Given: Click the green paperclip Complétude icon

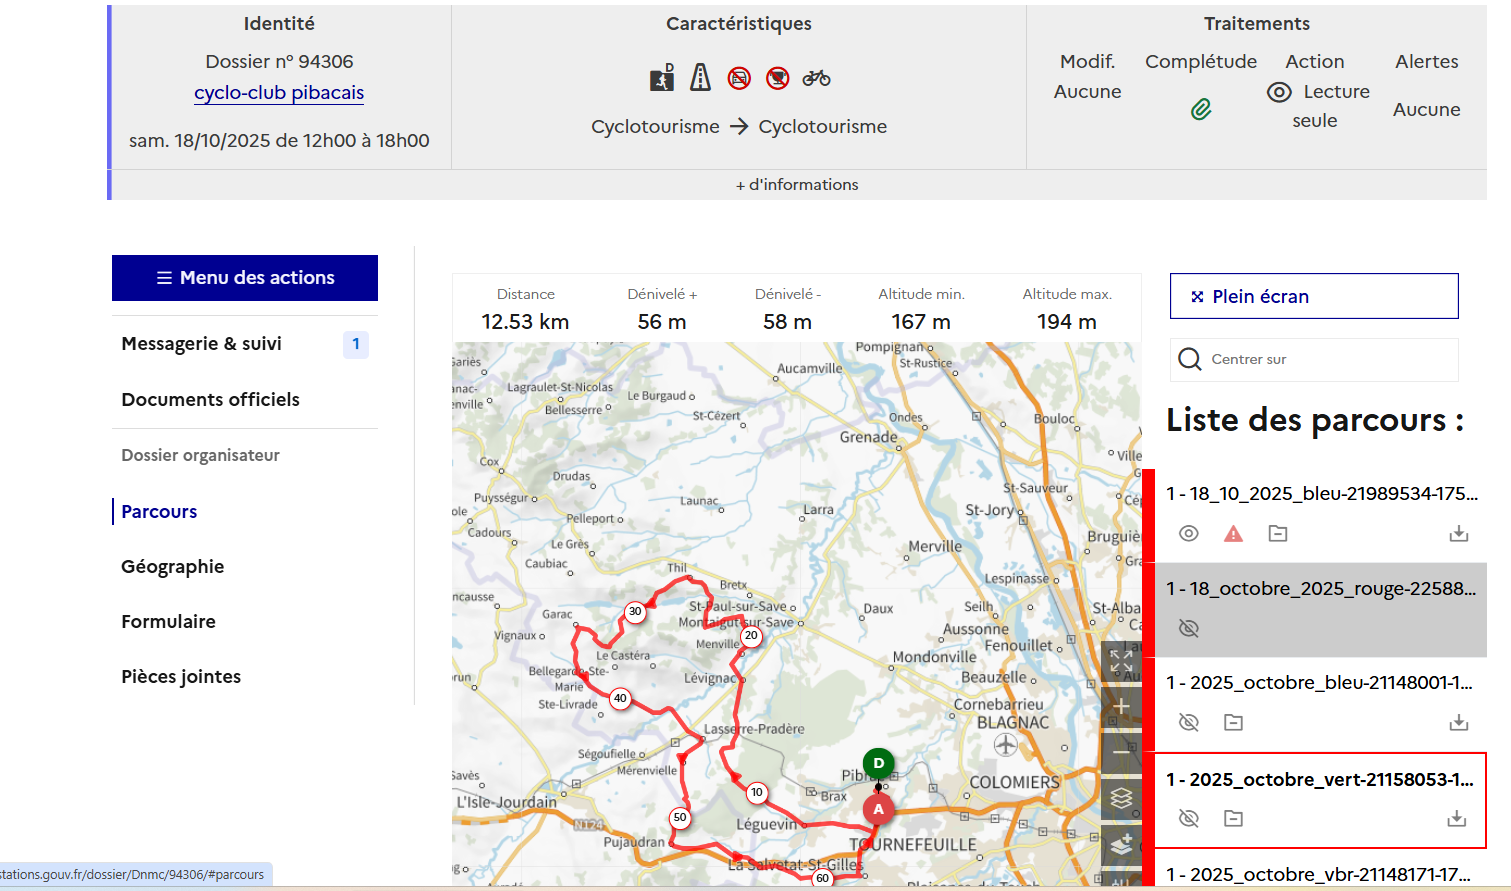Looking at the screenshot, I should click(1201, 109).
